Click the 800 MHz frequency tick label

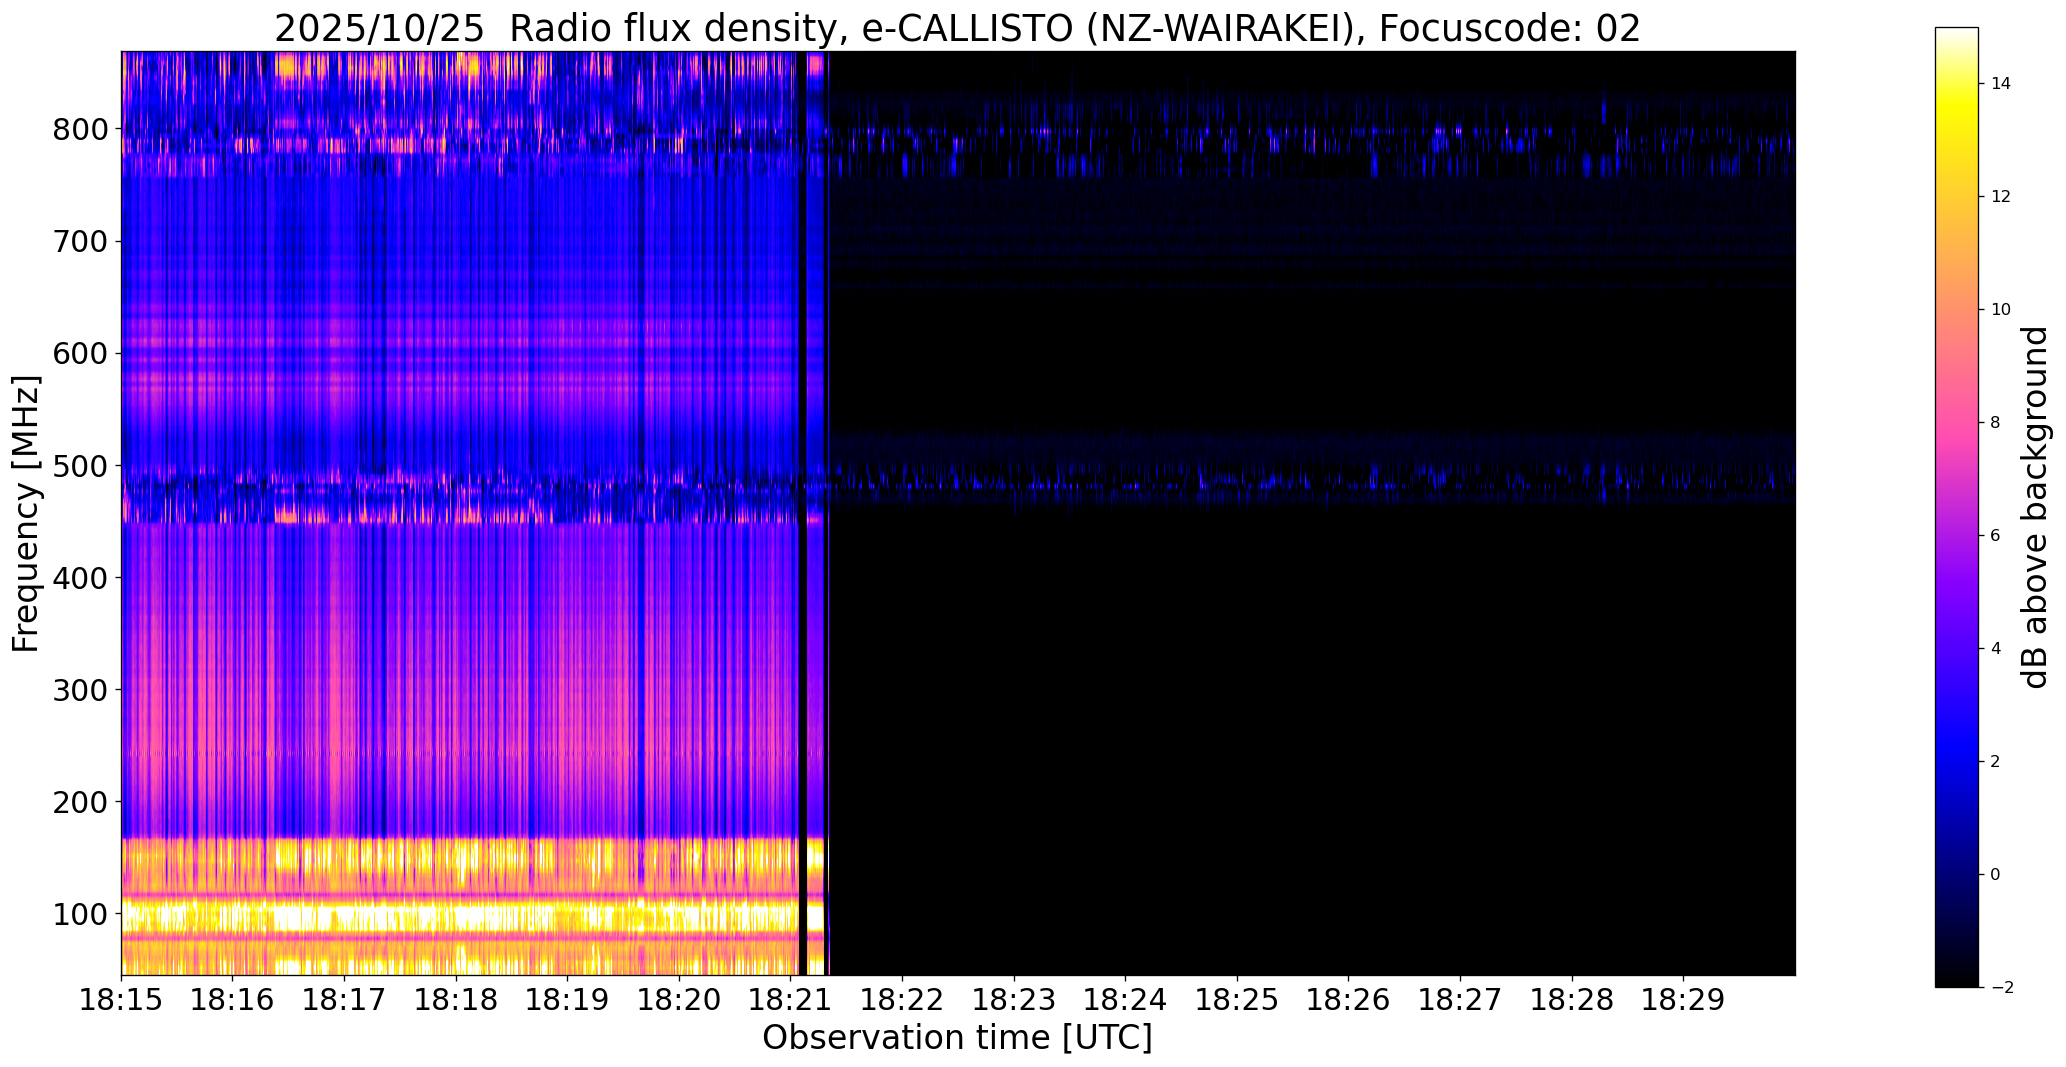click(82, 130)
